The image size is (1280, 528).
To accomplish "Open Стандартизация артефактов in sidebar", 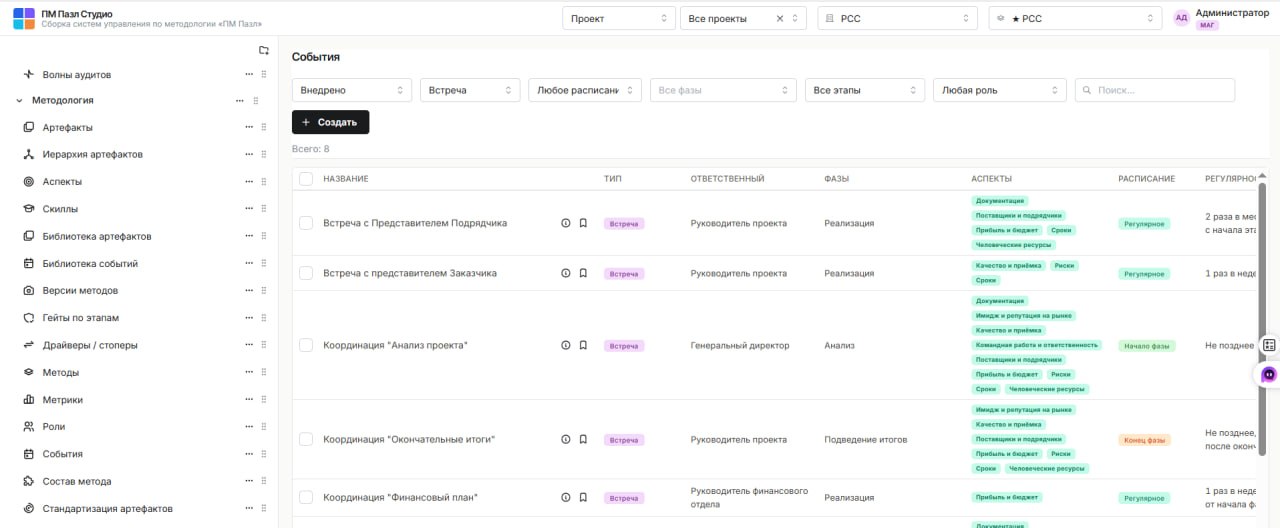I will pos(107,508).
